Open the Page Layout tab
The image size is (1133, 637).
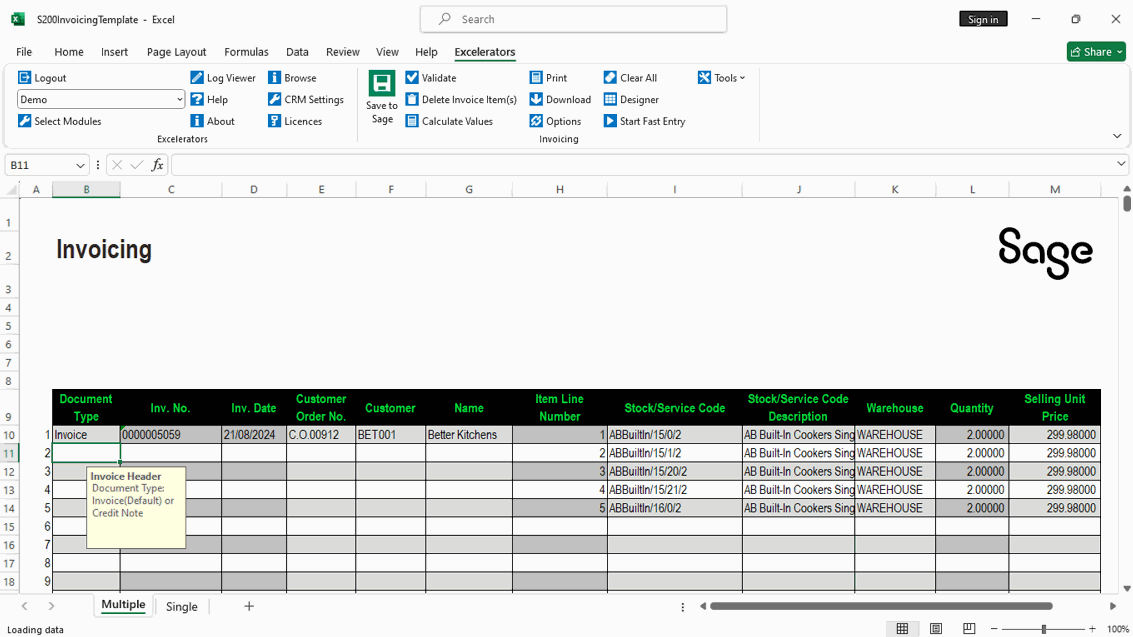coord(176,52)
